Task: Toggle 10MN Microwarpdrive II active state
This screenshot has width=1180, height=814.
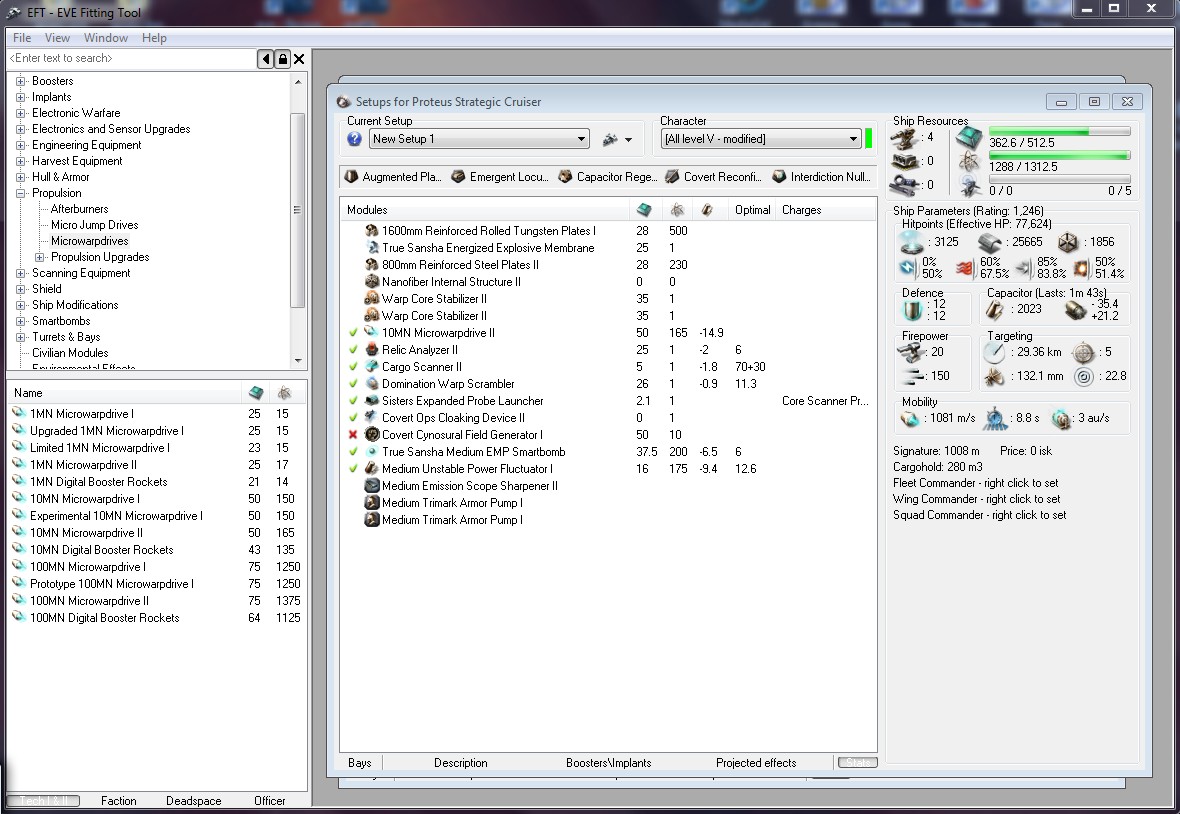Action: (x=353, y=333)
